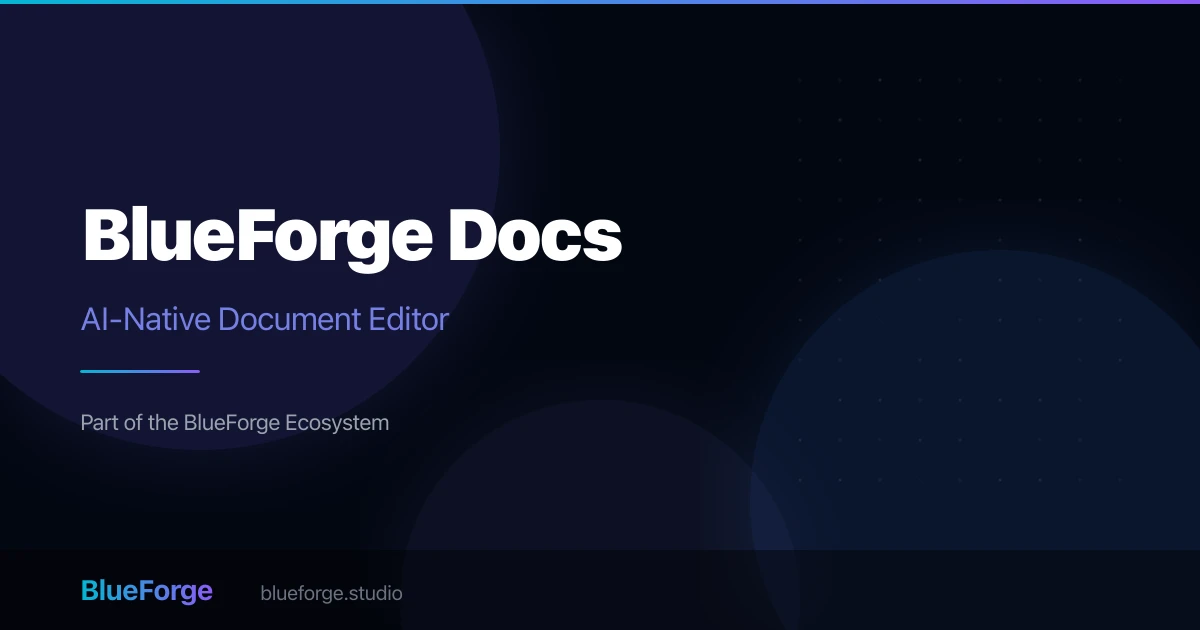Viewport: 1200px width, 630px height.
Task: Select the BlueForge Docs title
Action: pyautogui.click(x=352, y=237)
